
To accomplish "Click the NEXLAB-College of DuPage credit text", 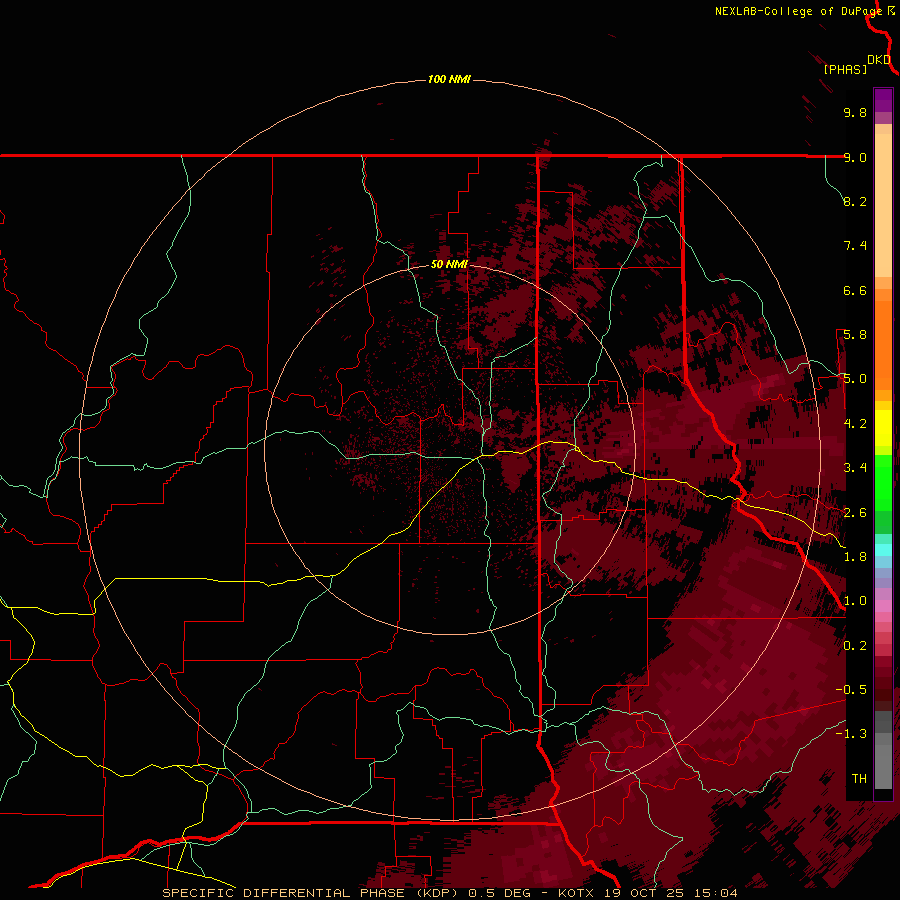I will coord(798,11).
